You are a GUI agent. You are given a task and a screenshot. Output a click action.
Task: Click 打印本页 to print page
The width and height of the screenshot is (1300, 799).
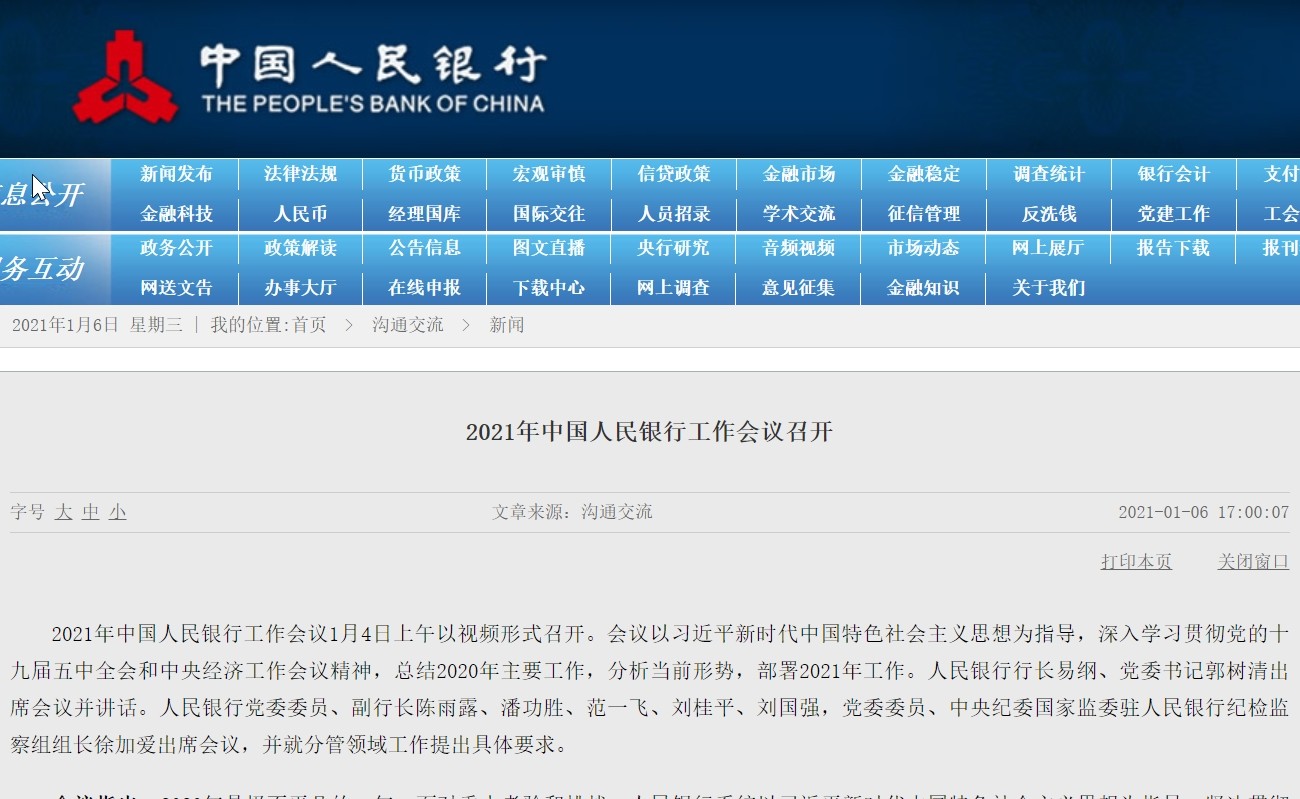[x=1137, y=562]
